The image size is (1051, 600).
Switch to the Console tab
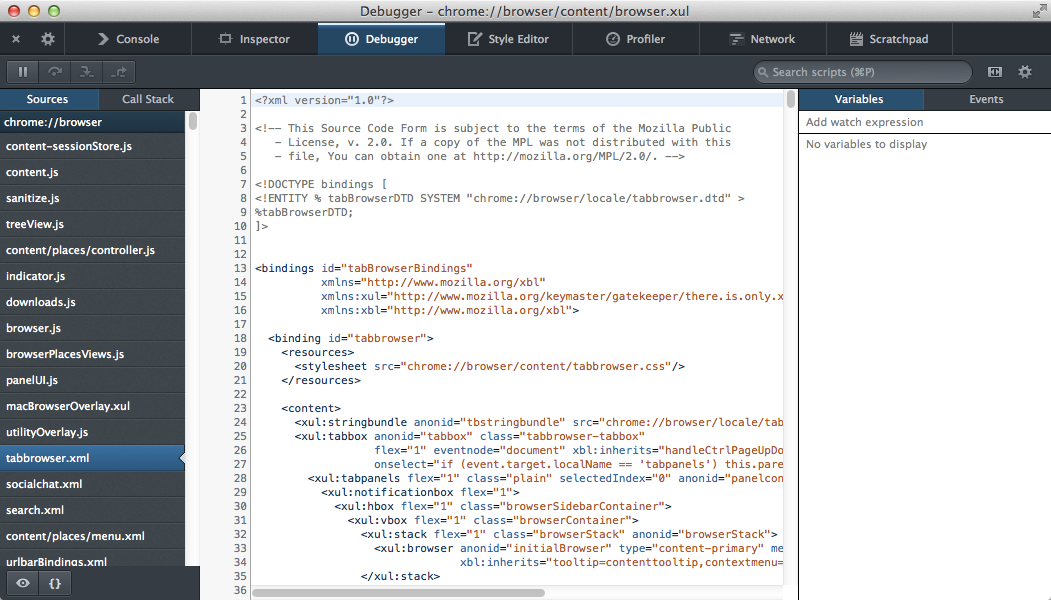click(x=128, y=39)
